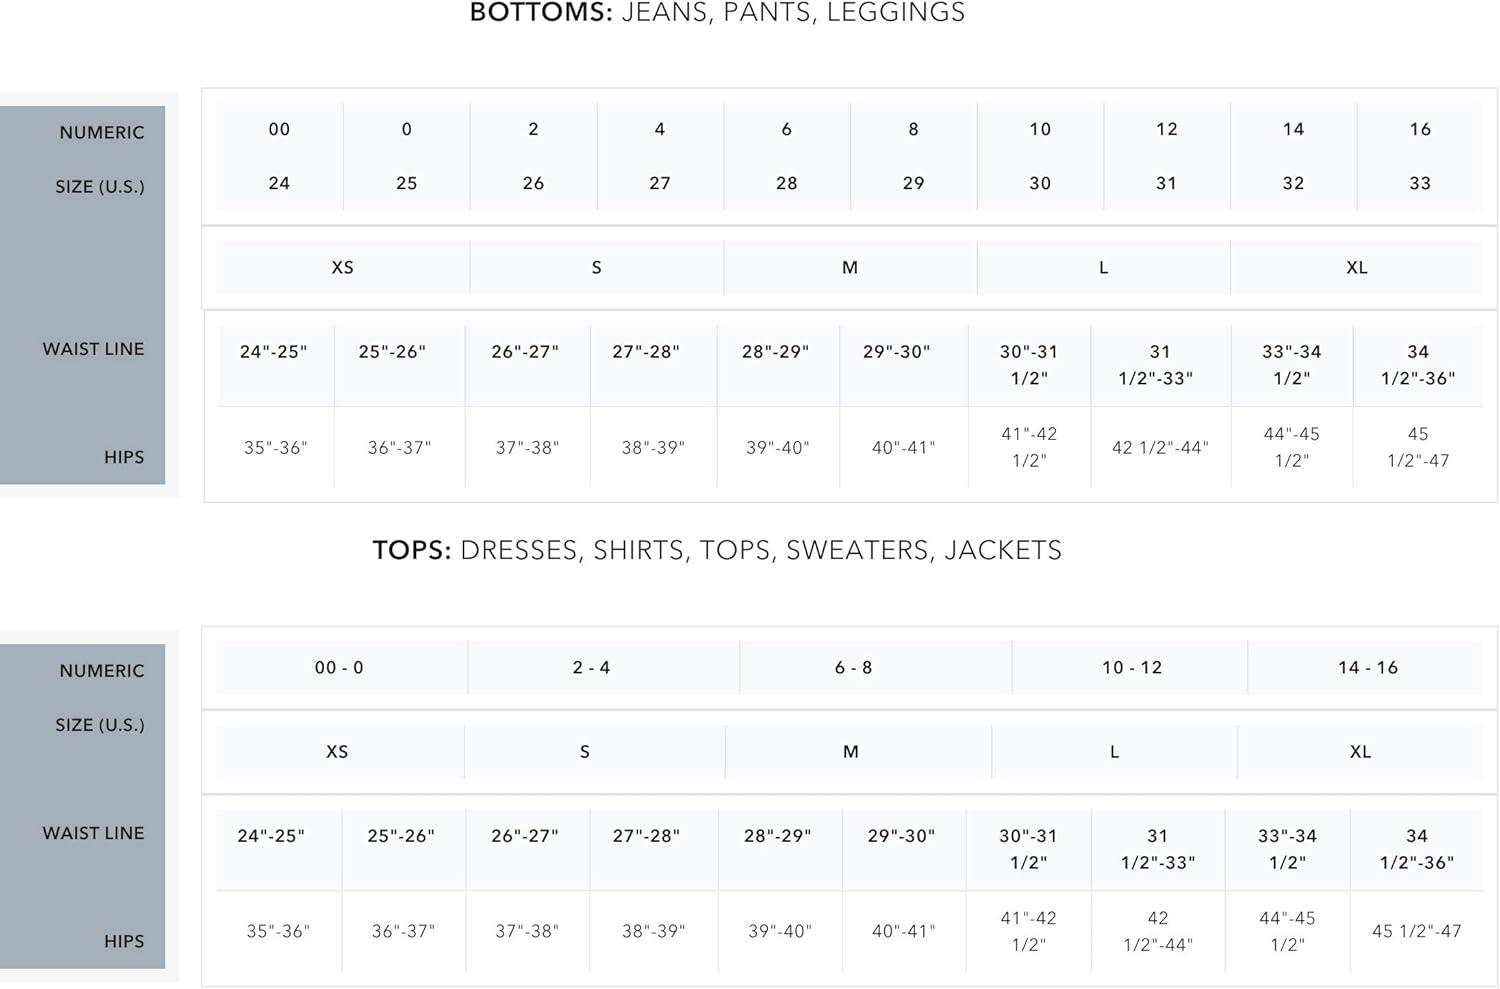Click the BOTTOMS: Jeans, Pants, Leggings heading
The image size is (1500, 989).
point(717,13)
